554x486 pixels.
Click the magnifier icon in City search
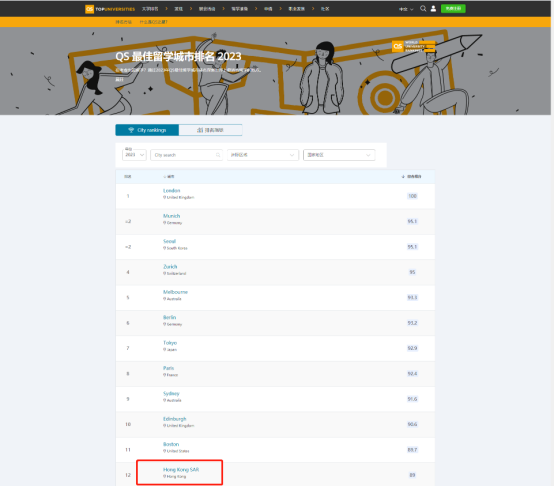pos(218,155)
